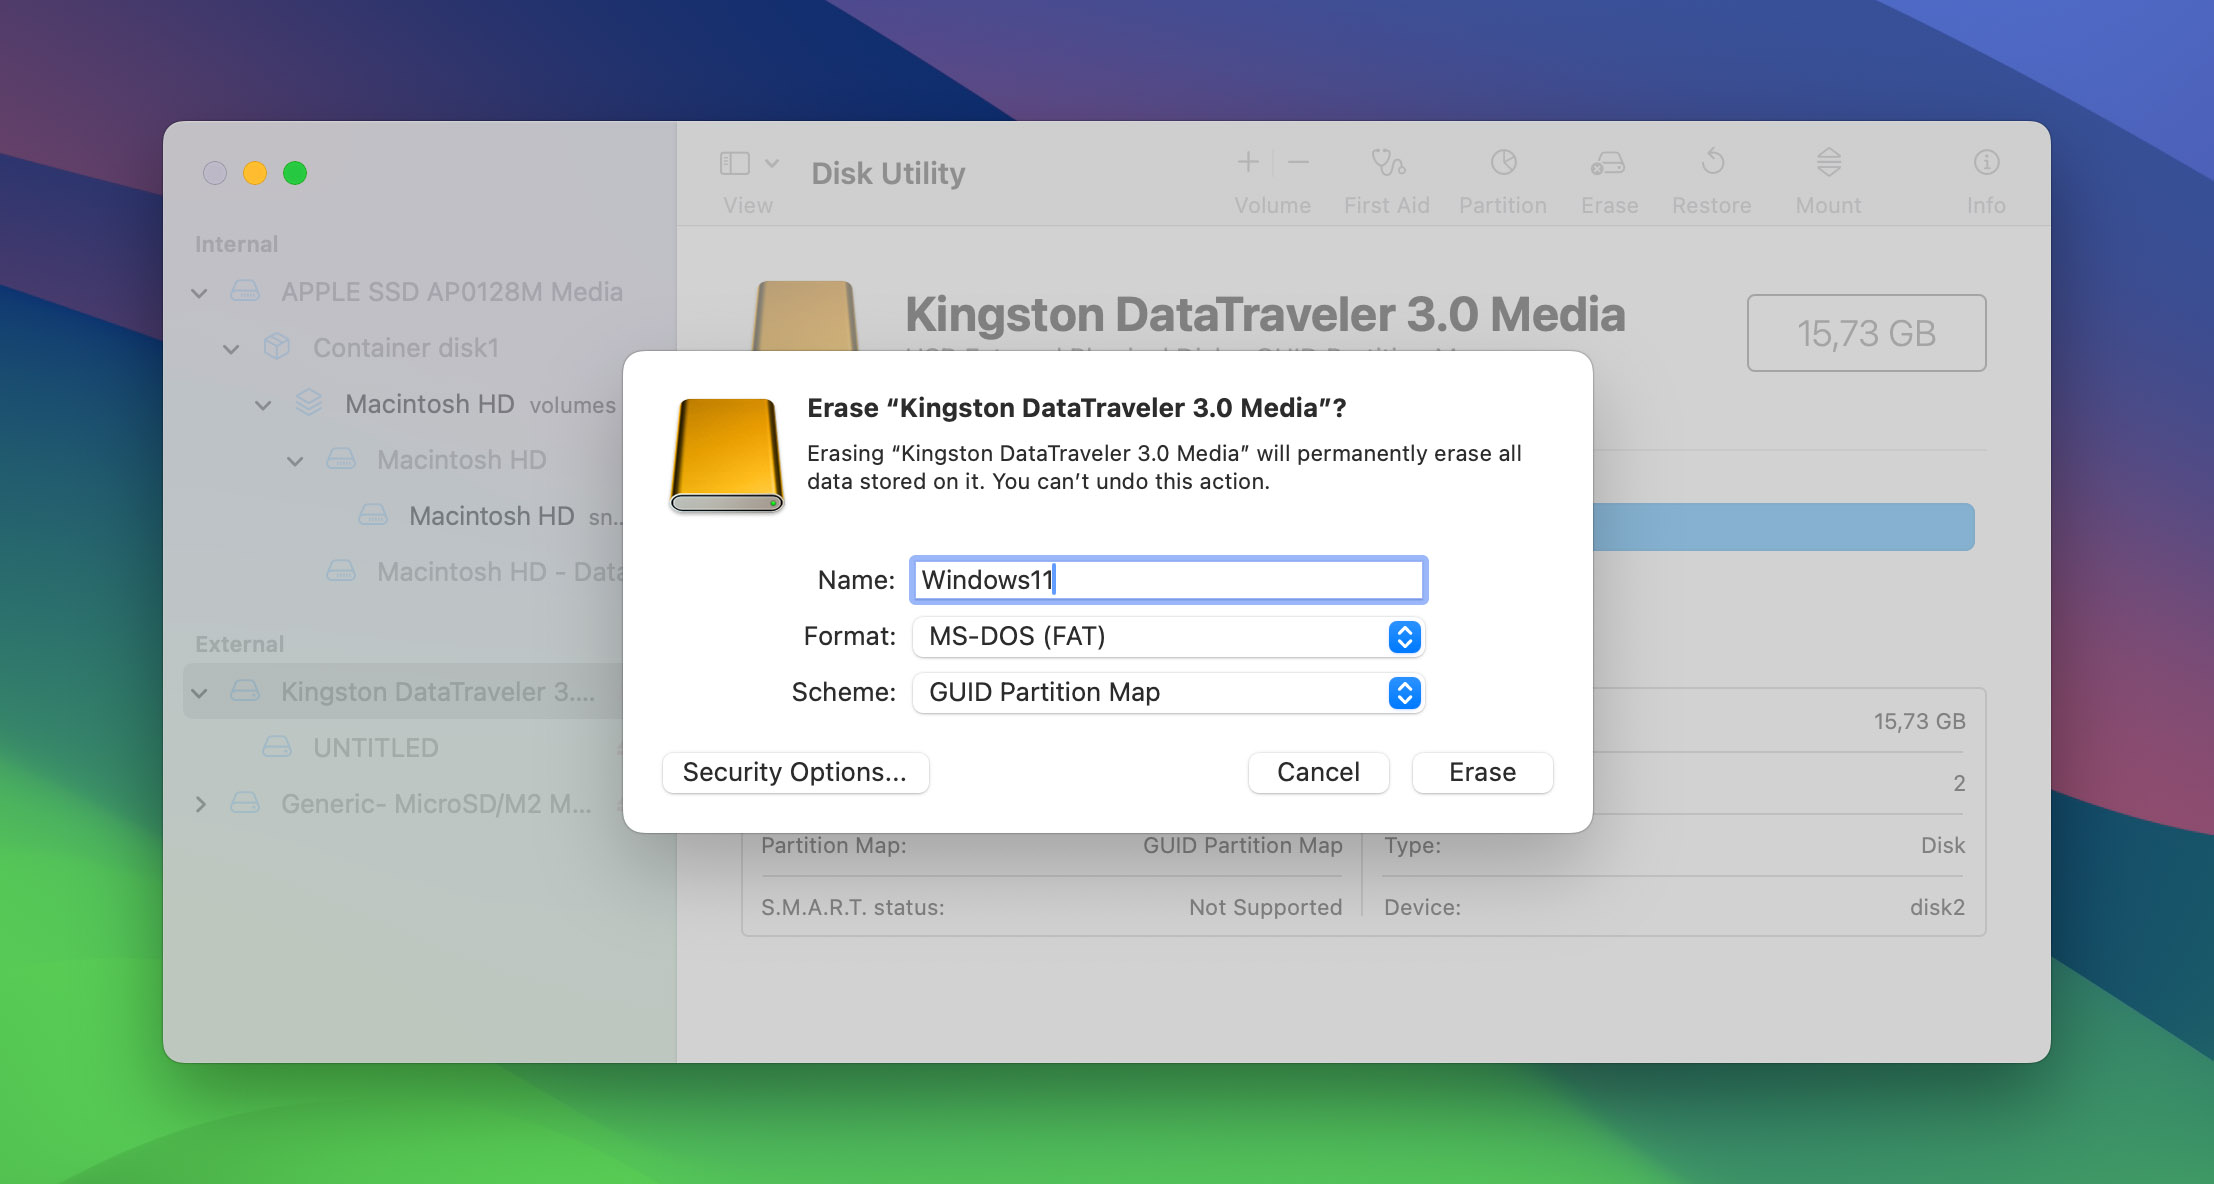Click inside the Name field containing Windows11

pos(1167,580)
